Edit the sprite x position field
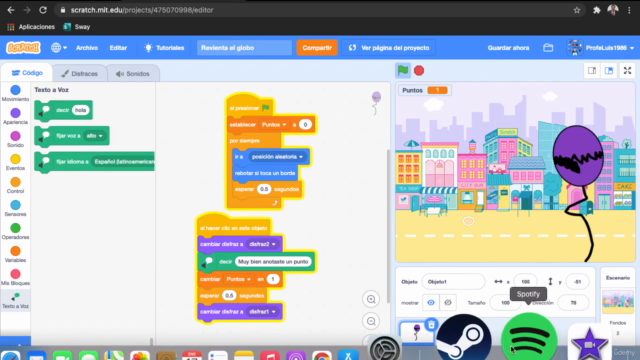Viewport: 640px width, 360px height. click(x=525, y=282)
